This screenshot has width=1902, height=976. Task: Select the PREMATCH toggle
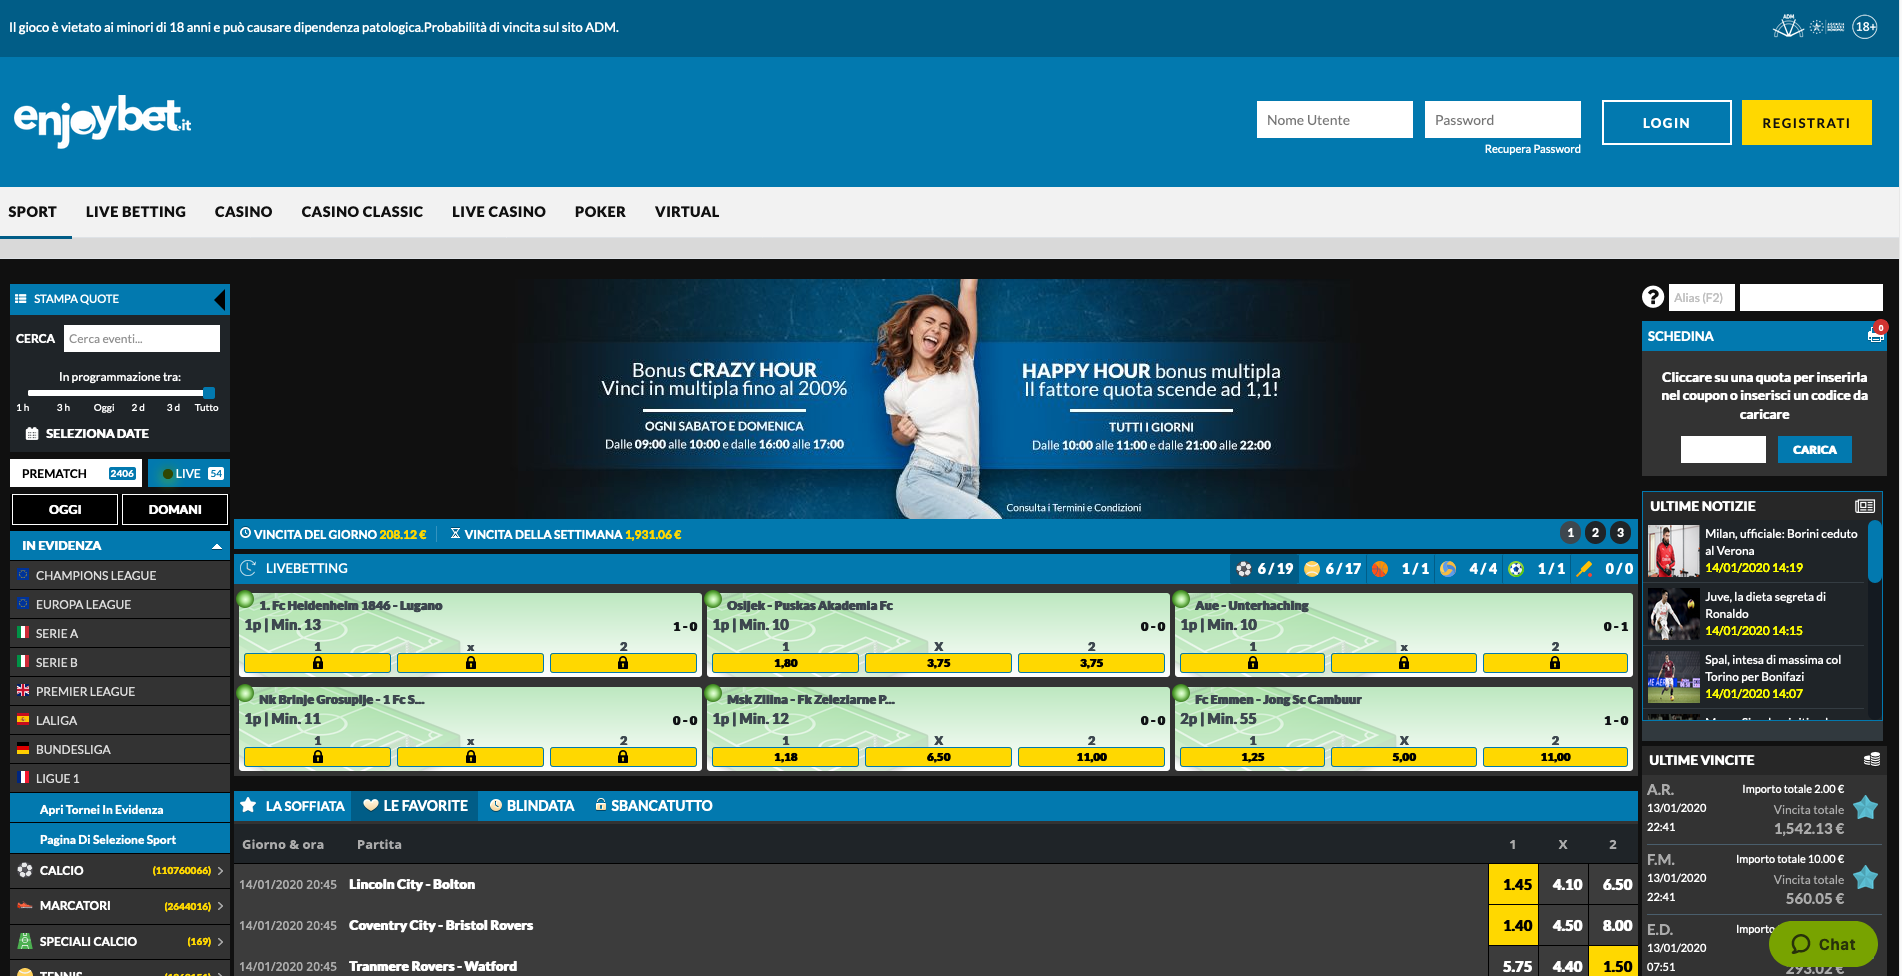click(76, 474)
